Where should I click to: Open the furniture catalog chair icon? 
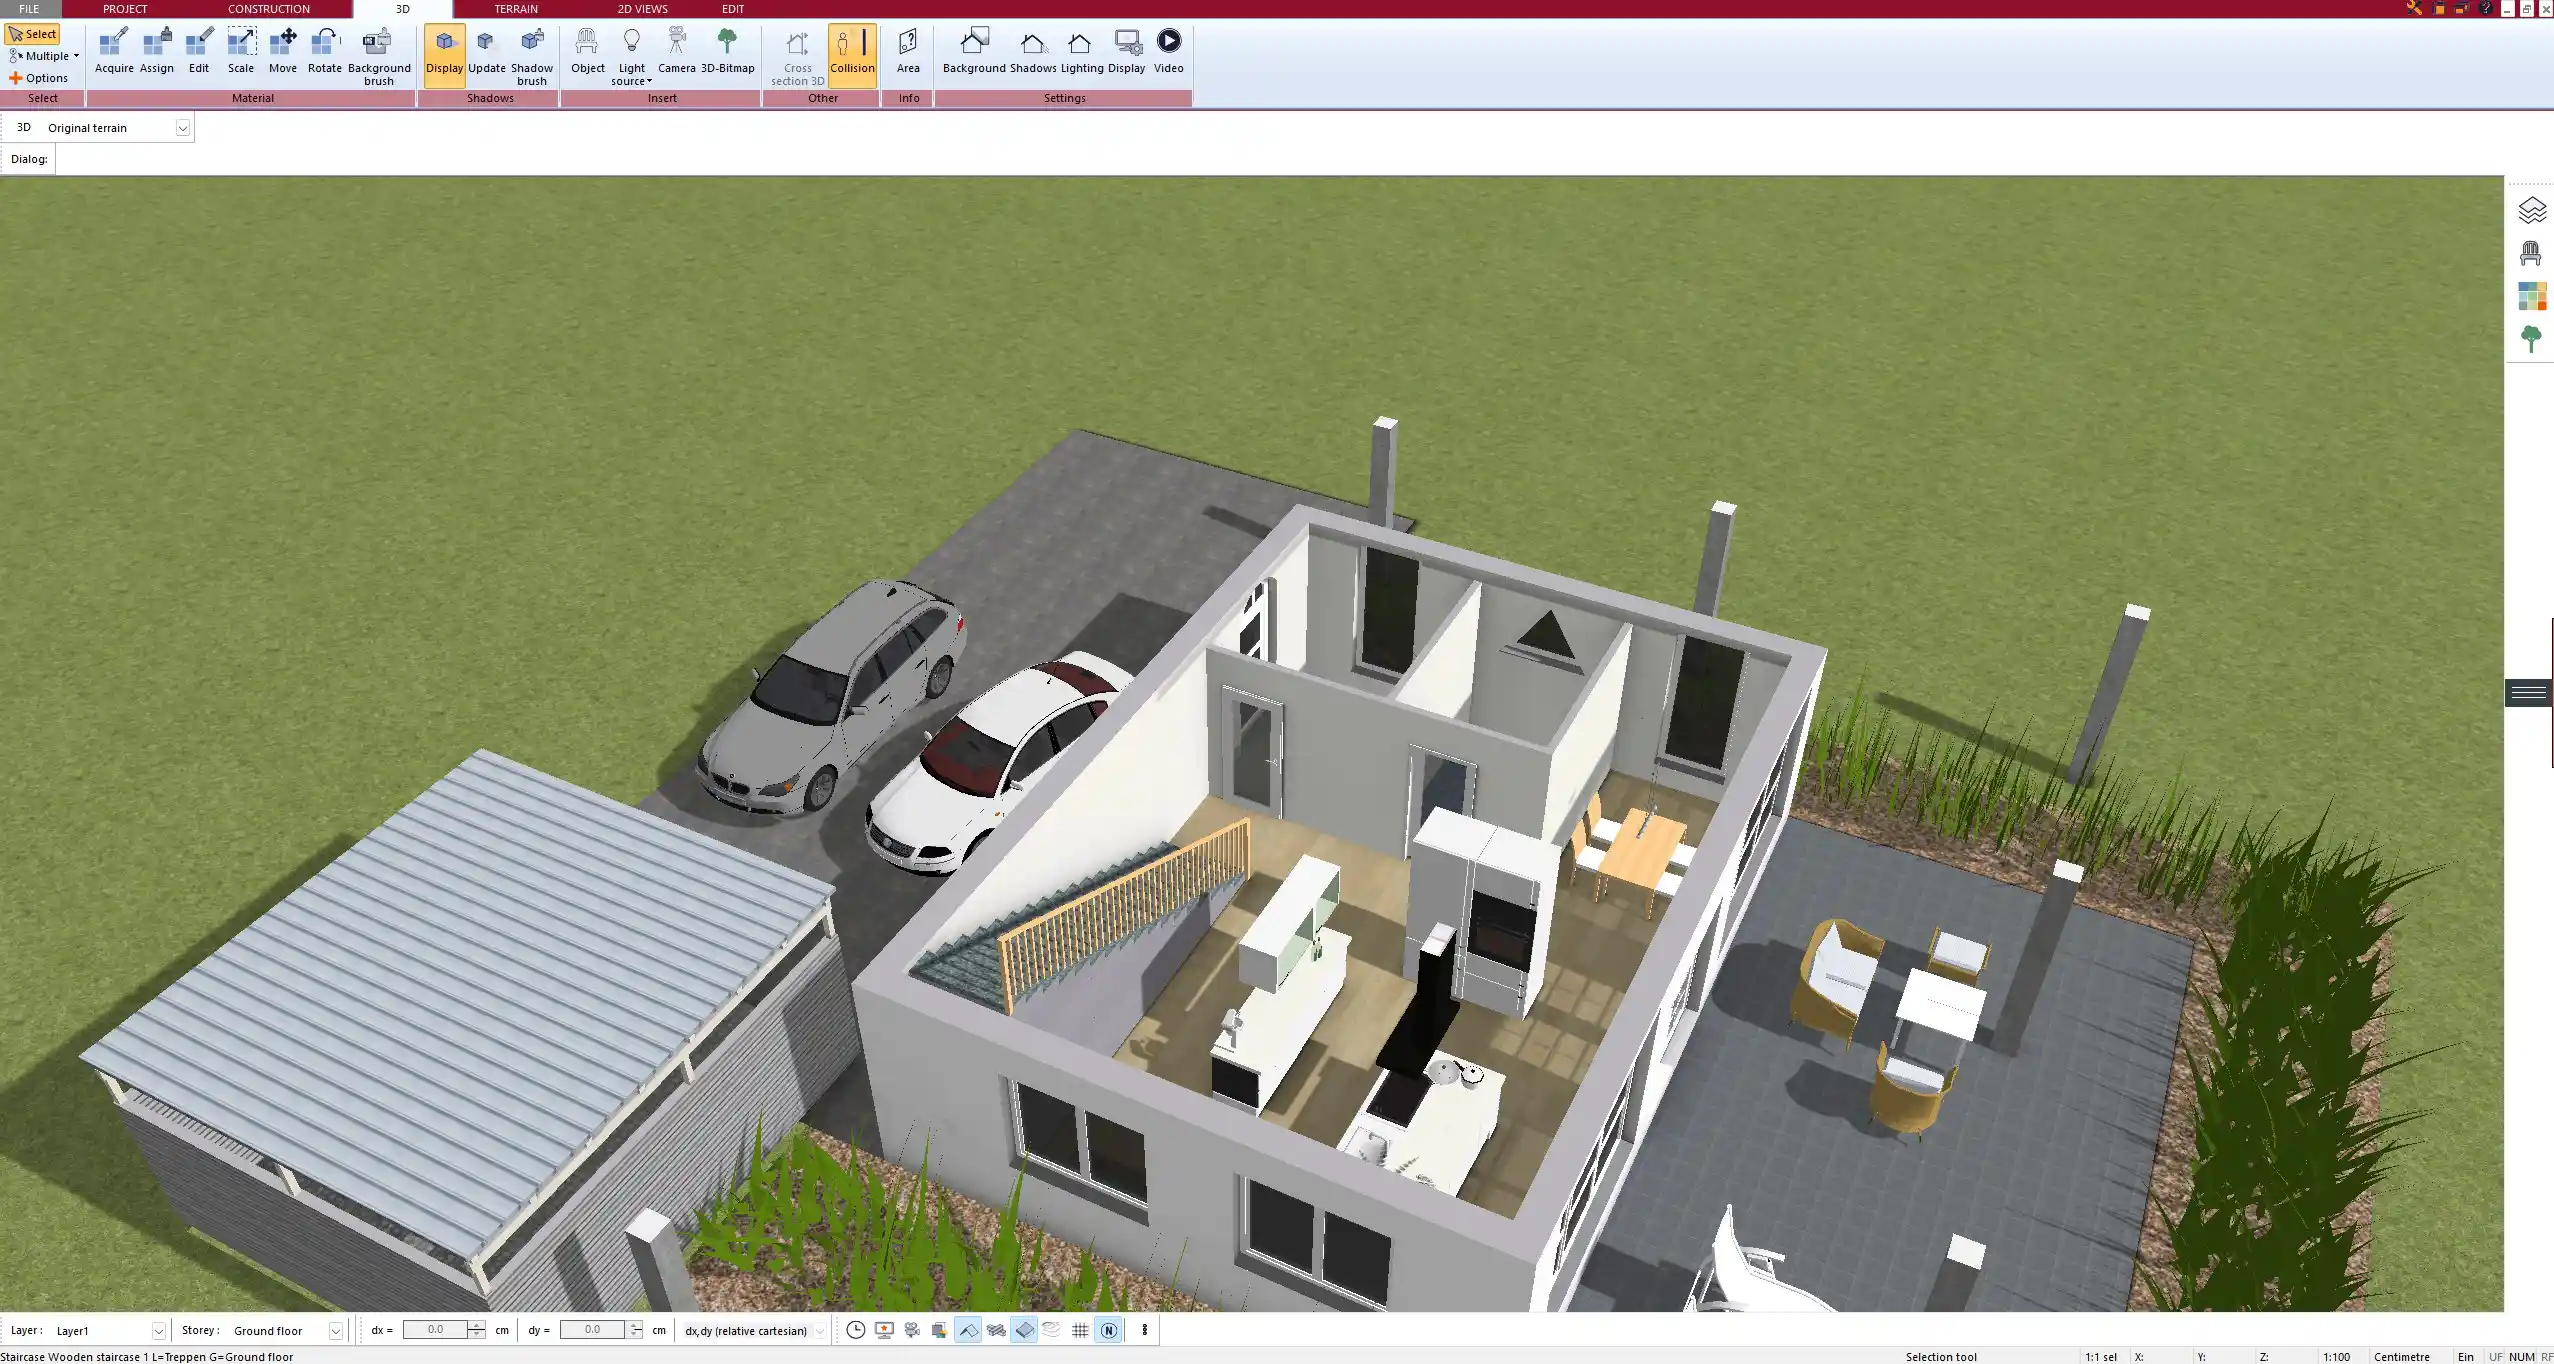[x=2531, y=254]
